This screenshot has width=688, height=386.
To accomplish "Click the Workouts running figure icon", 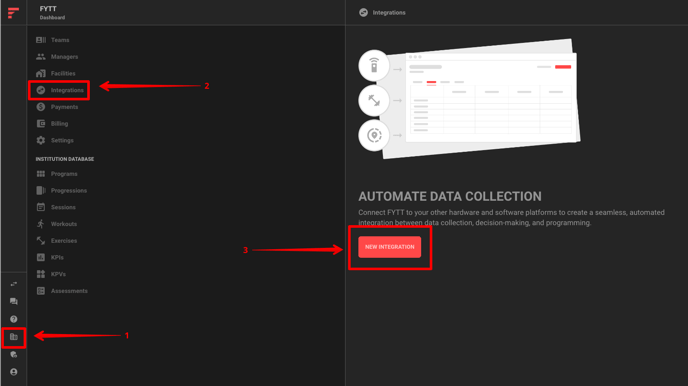I will 41,224.
